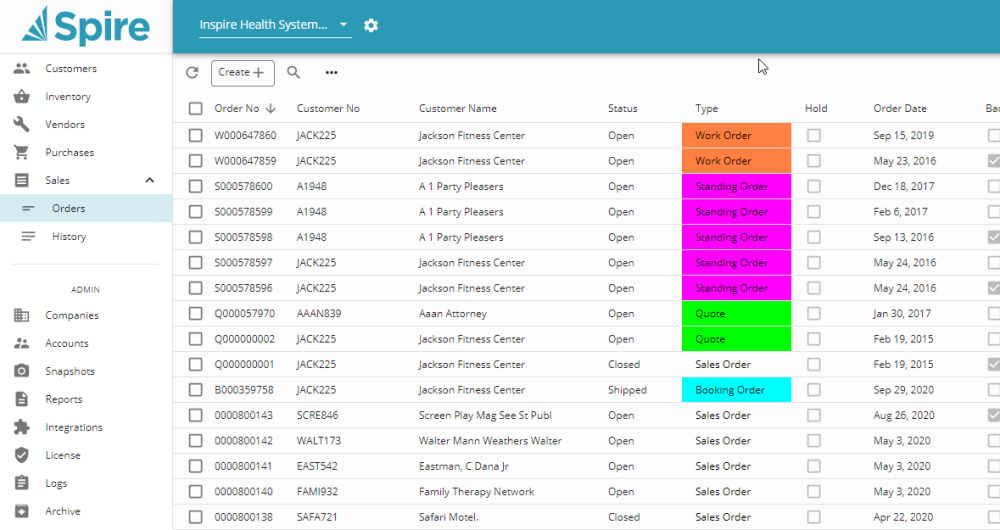Sort by the Customer Name column header
1000x530 pixels.
(x=457, y=108)
